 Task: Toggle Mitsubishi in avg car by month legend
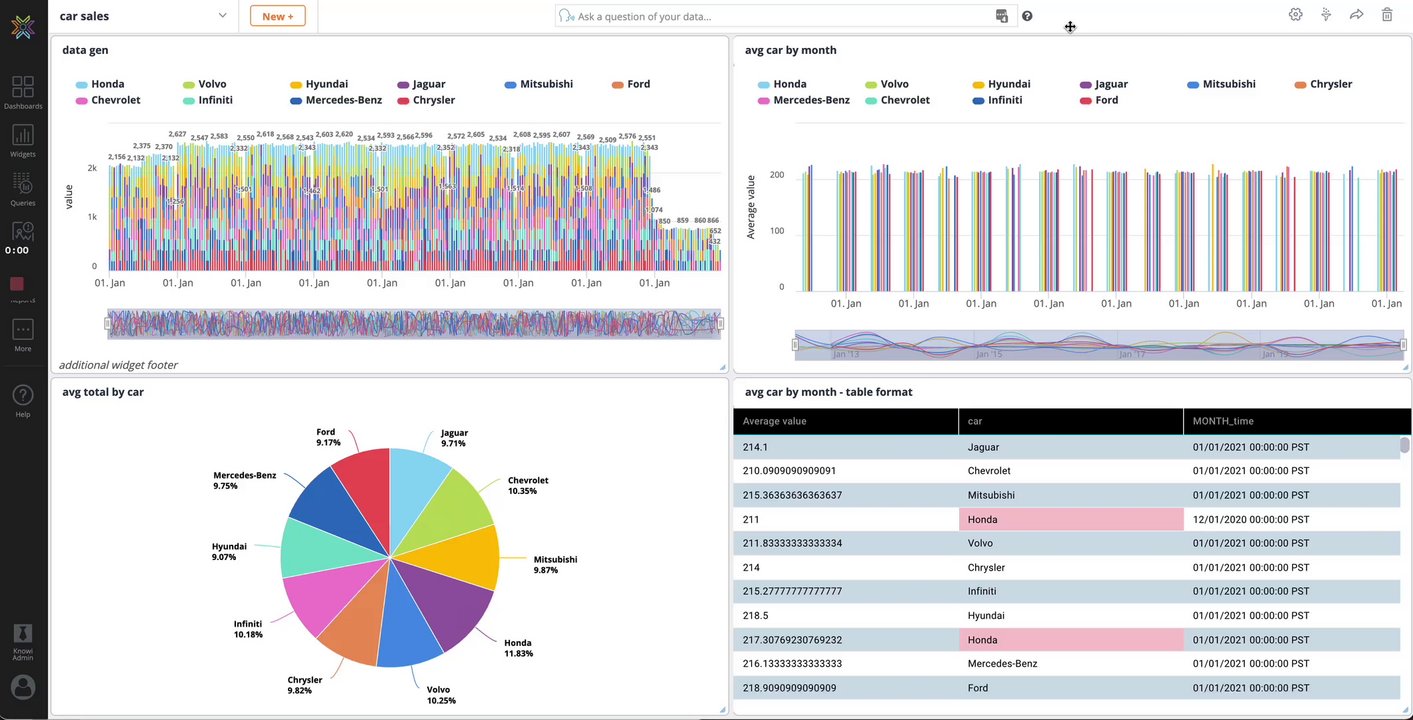[1221, 84]
